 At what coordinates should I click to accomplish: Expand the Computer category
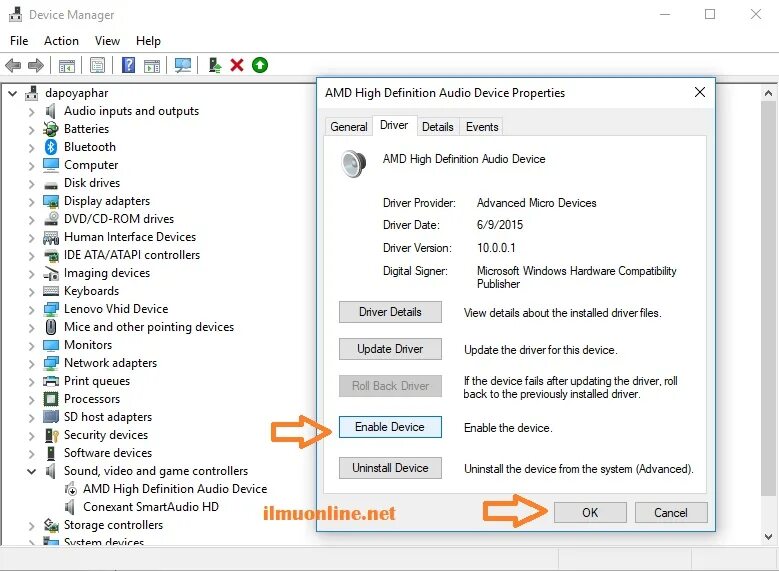(x=32, y=165)
